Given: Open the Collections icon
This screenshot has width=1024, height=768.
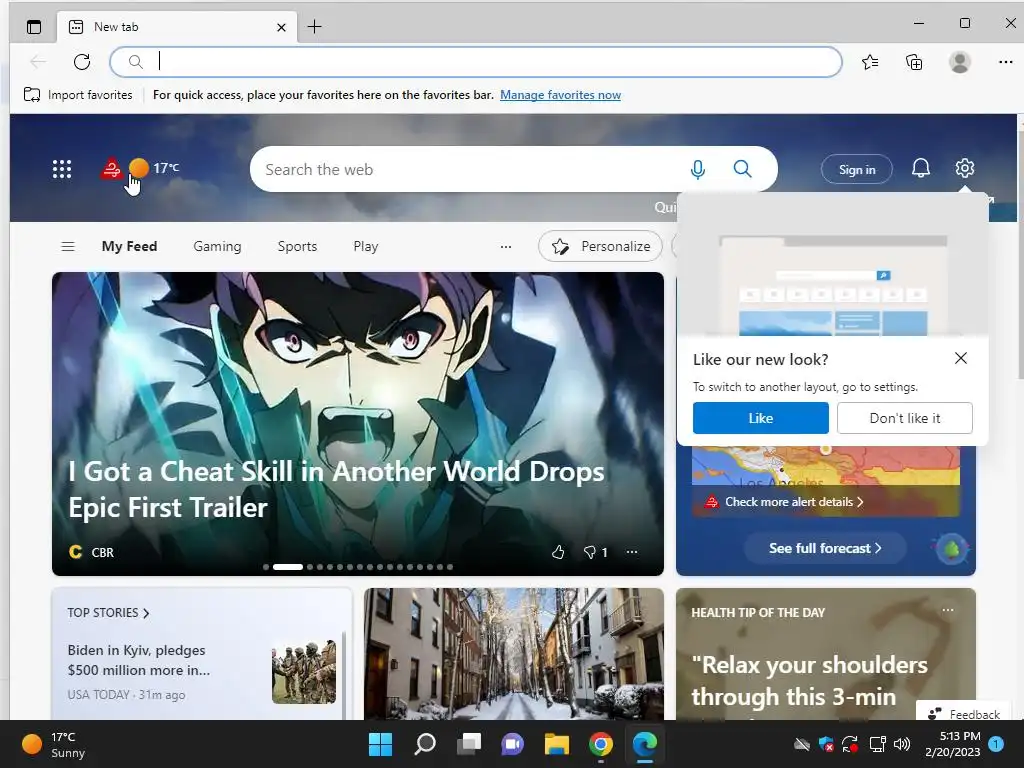Looking at the screenshot, I should coord(914,62).
